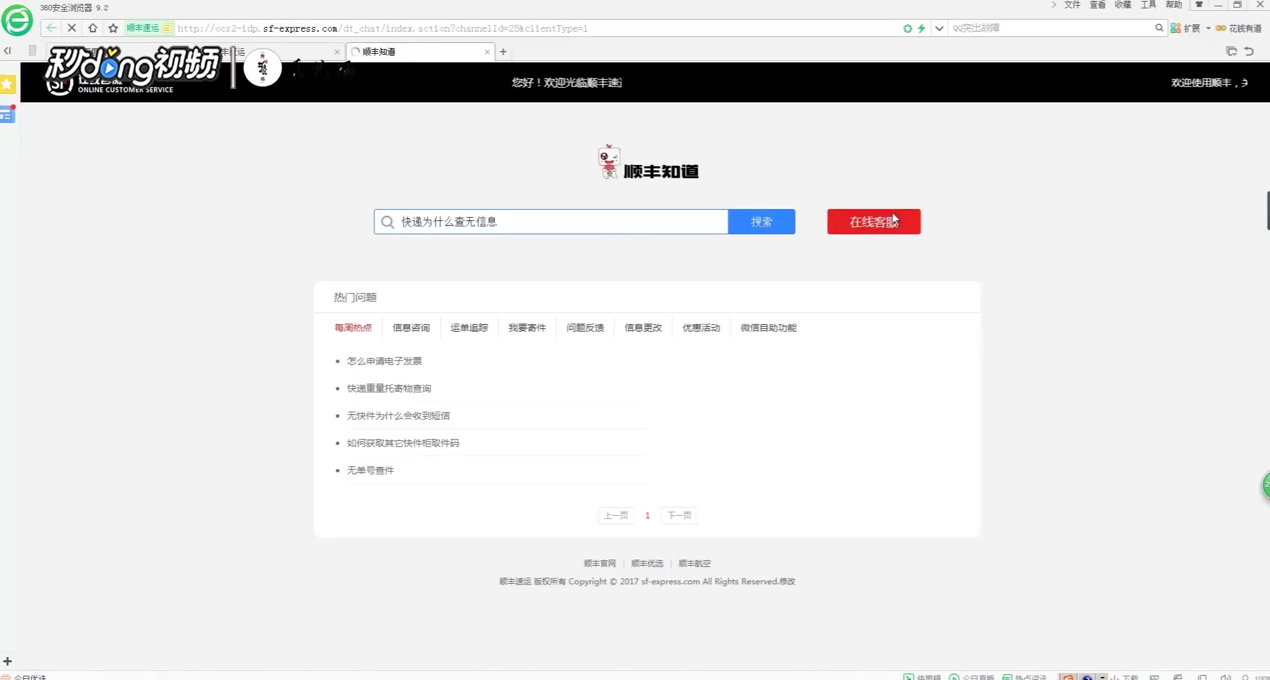Close the 顺丰知道 tab

(x=487, y=52)
